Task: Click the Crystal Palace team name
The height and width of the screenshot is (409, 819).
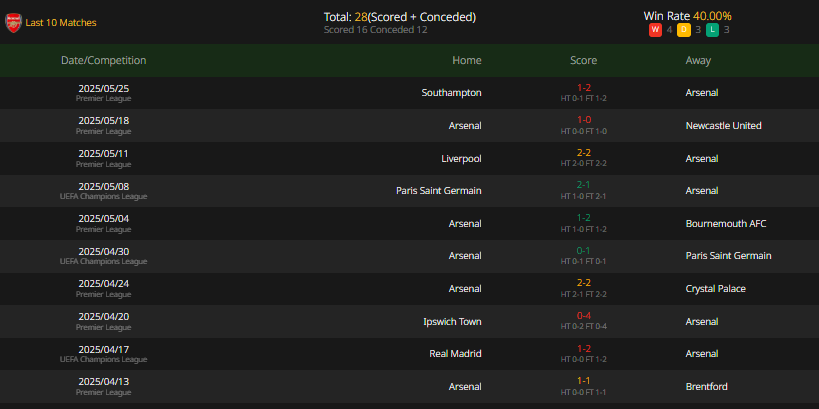Action: pyautogui.click(x=716, y=289)
